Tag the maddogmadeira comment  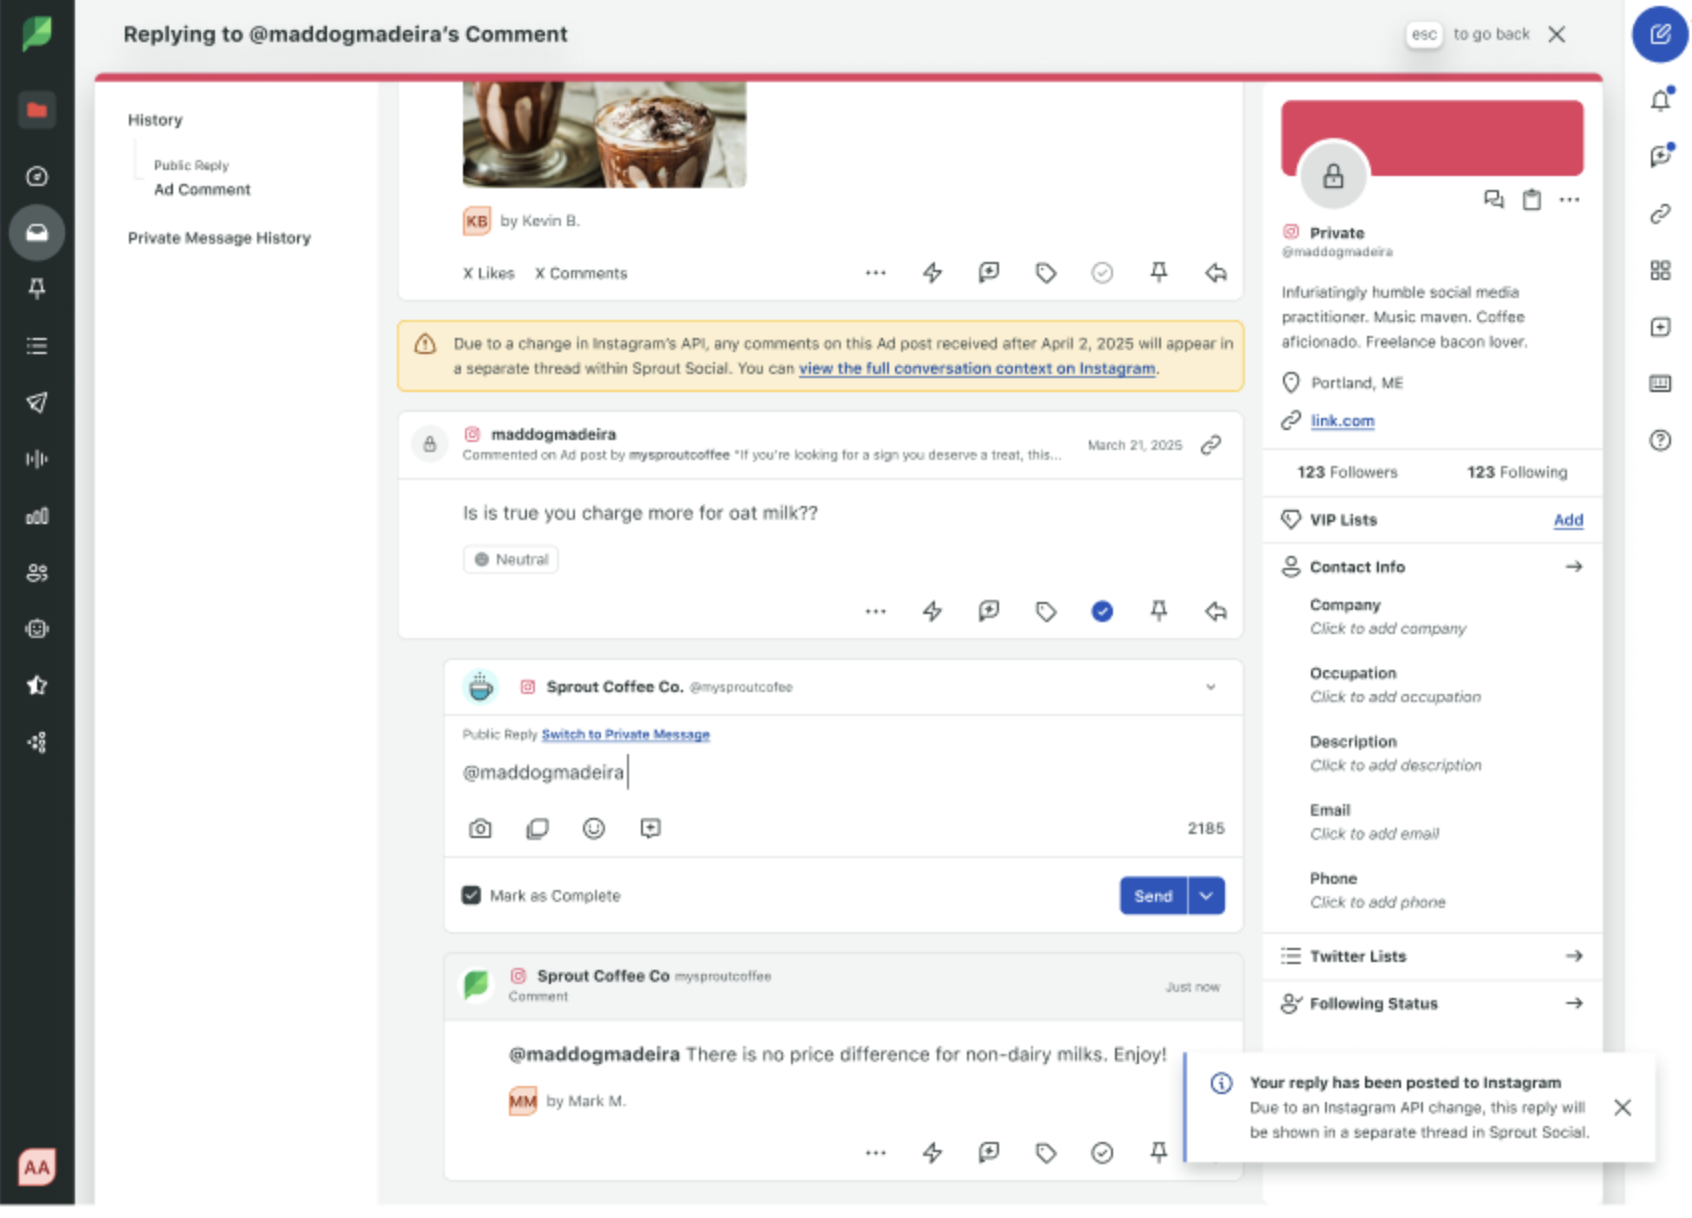[1046, 612]
